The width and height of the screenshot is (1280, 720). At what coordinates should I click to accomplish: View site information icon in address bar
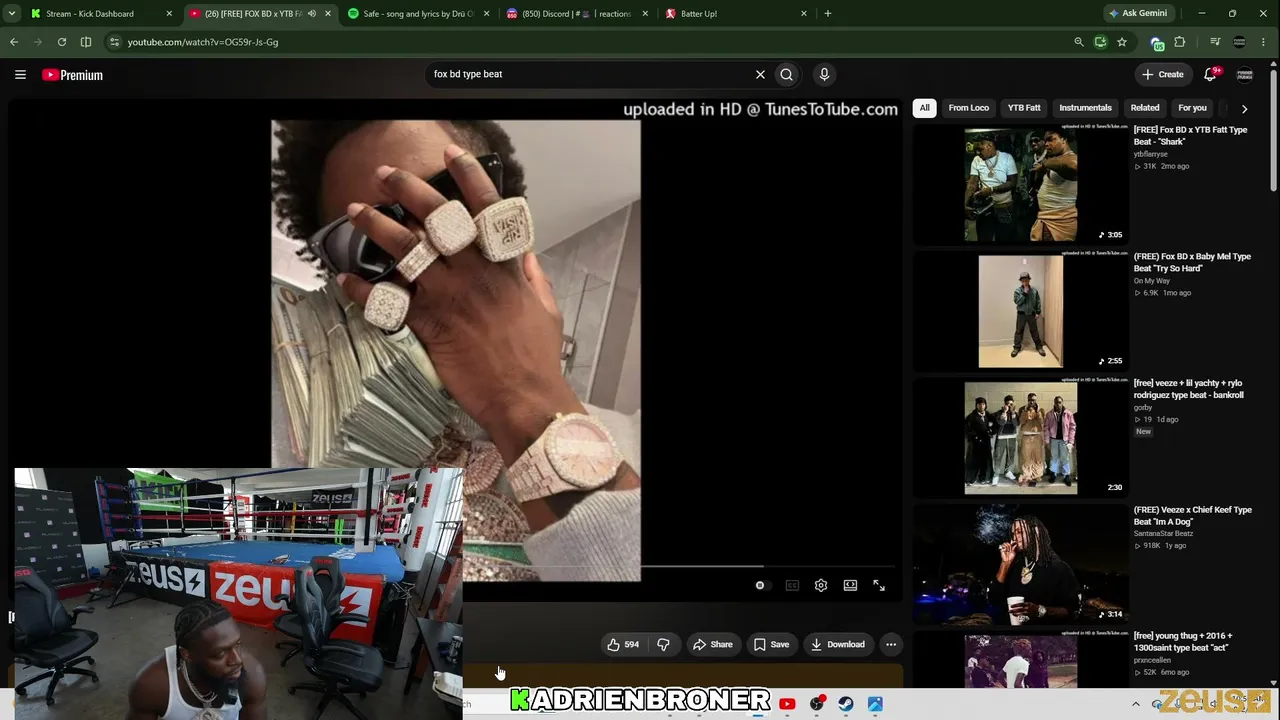pyautogui.click(x=114, y=42)
